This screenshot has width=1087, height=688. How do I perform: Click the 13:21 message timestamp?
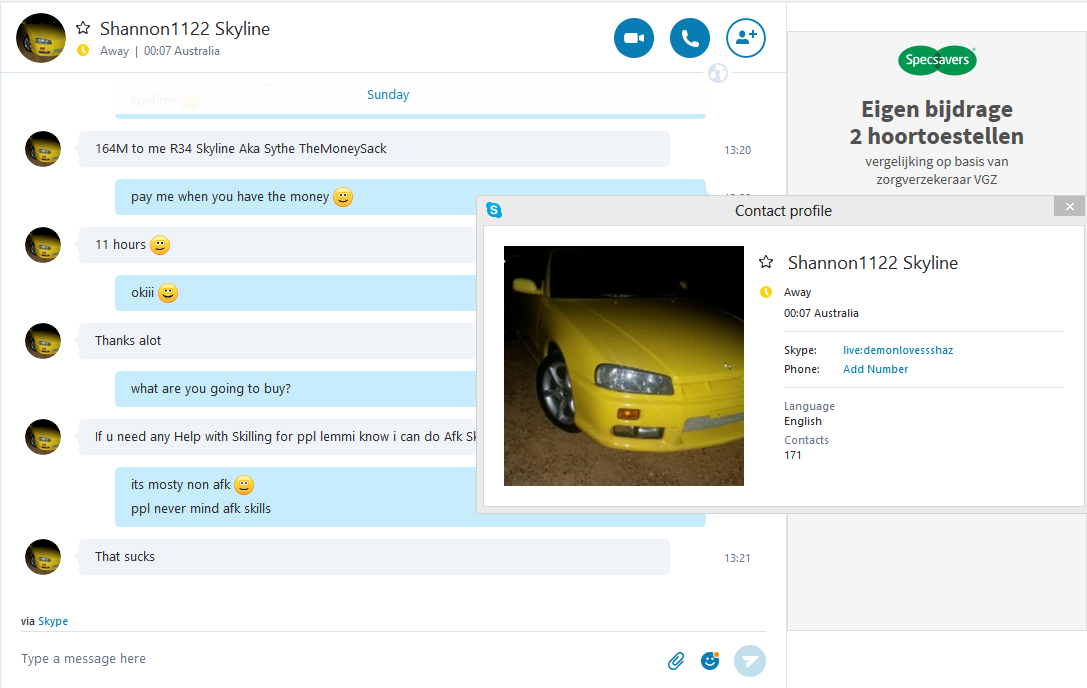pos(738,558)
